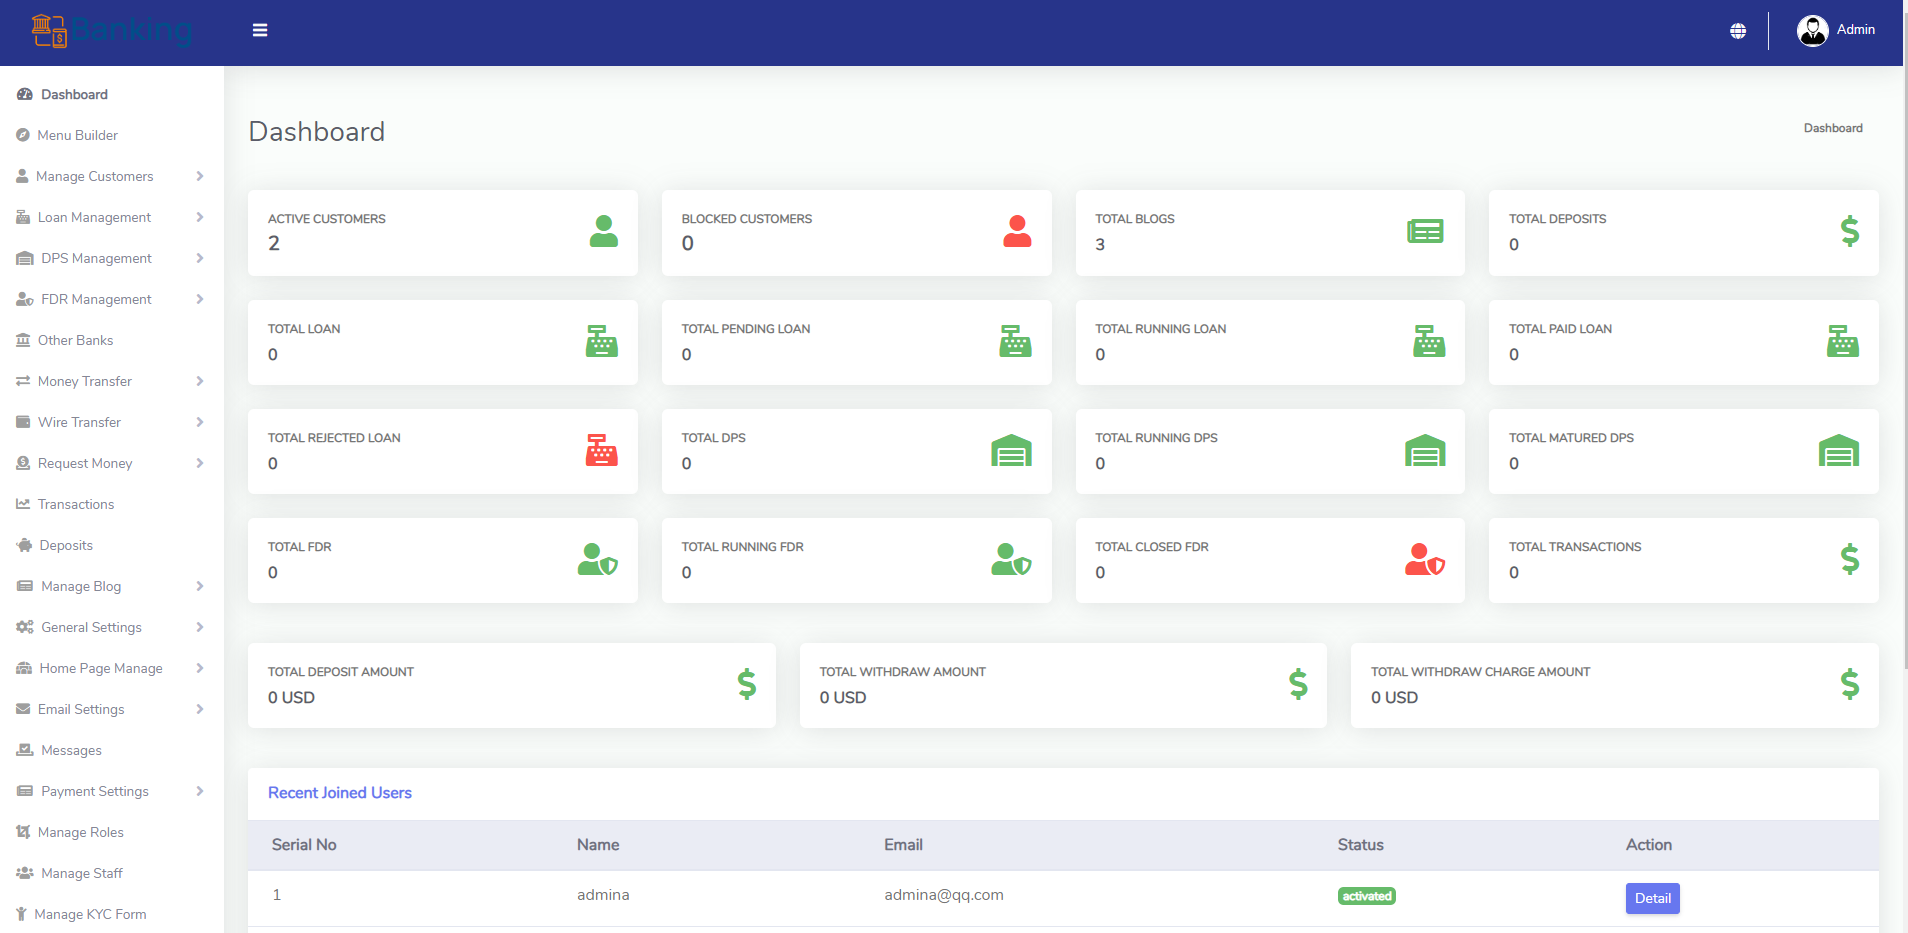Click the red Total Rejected Loan icon
The height and width of the screenshot is (933, 1908).
[x=601, y=451]
